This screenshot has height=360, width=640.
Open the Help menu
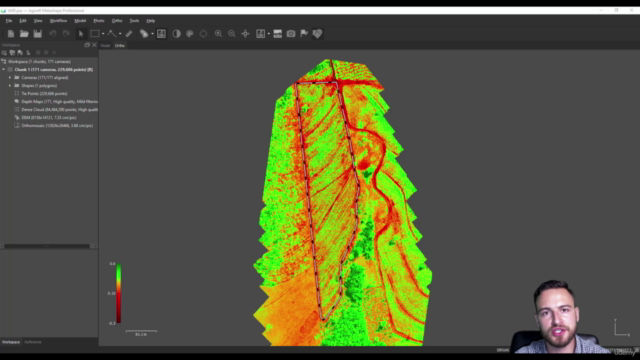click(151, 21)
